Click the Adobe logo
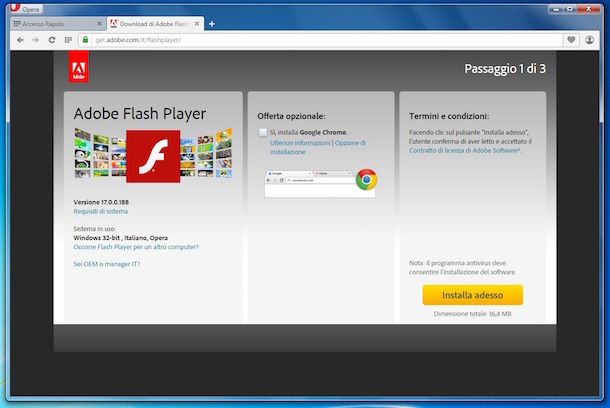610x408 pixels. pos(79,67)
